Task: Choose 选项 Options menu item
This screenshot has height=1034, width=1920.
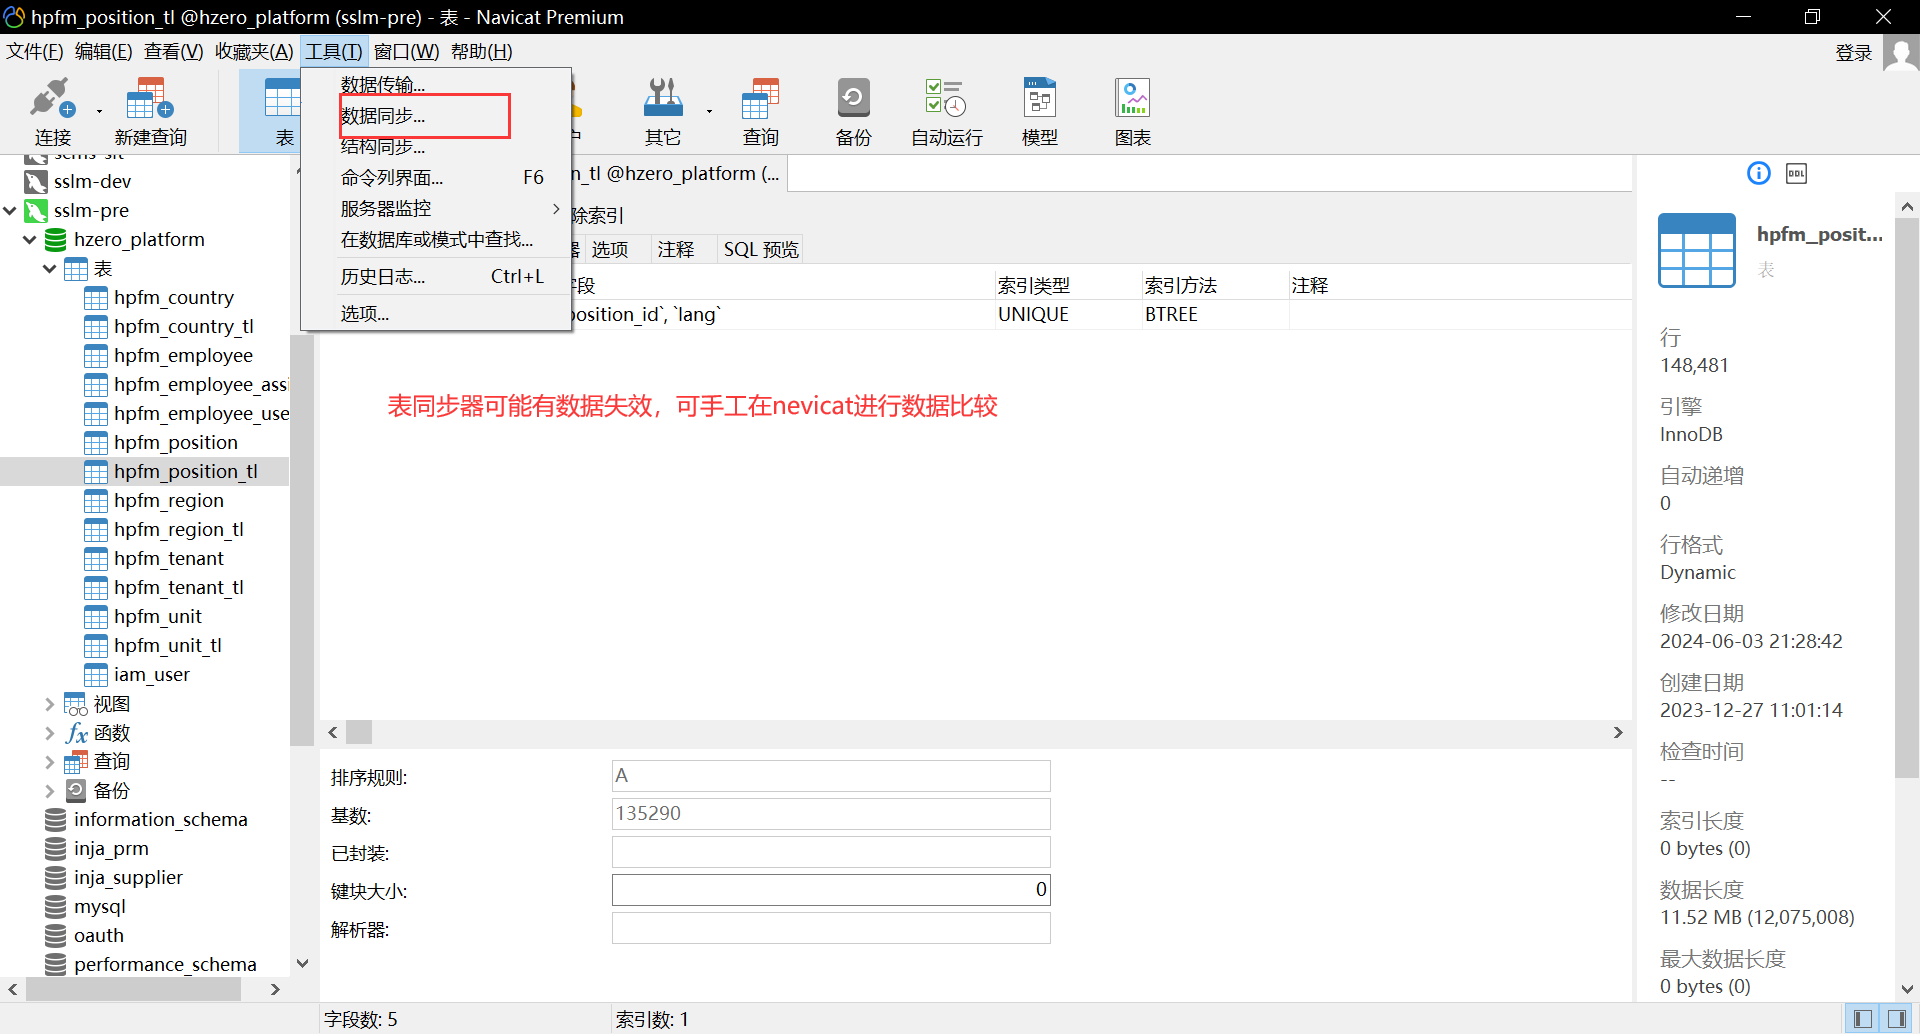Action: [x=436, y=314]
